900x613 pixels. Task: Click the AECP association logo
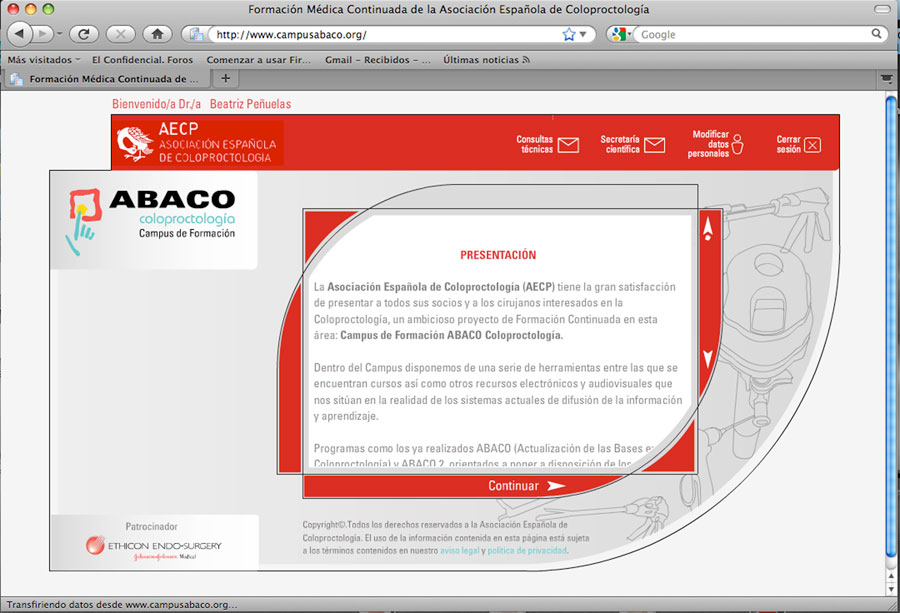197,142
